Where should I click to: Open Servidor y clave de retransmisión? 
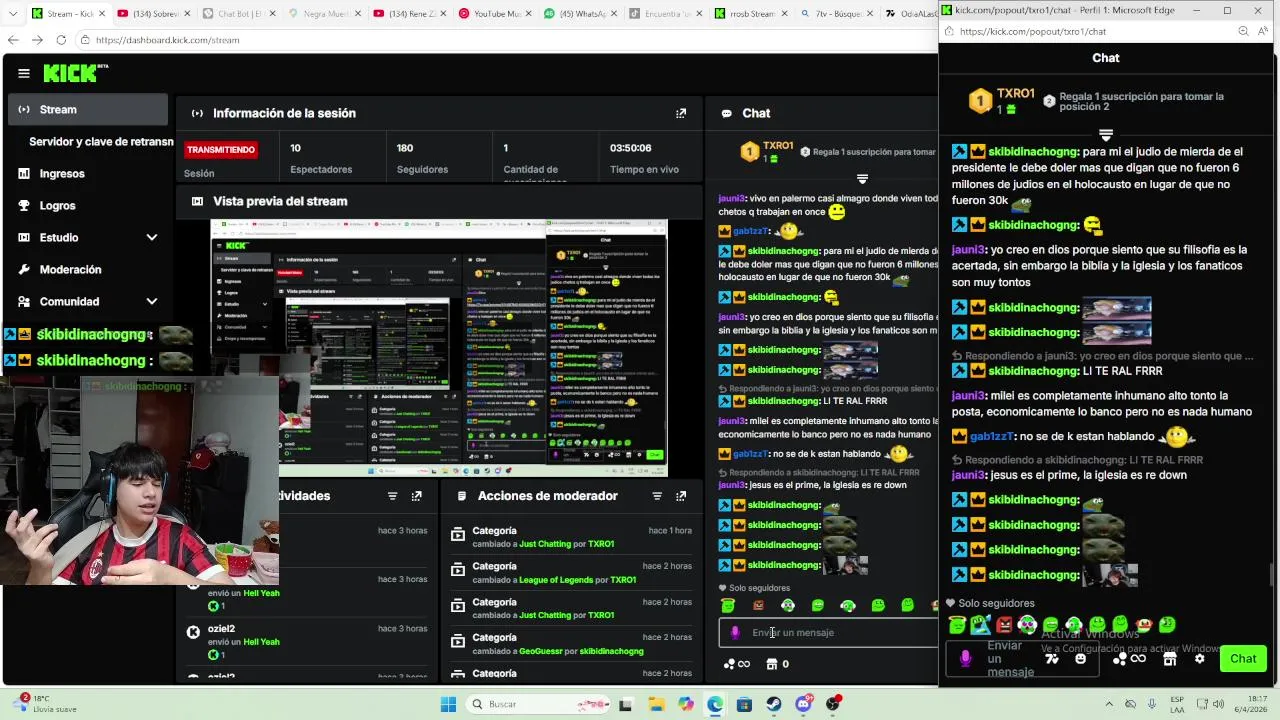coord(101,141)
